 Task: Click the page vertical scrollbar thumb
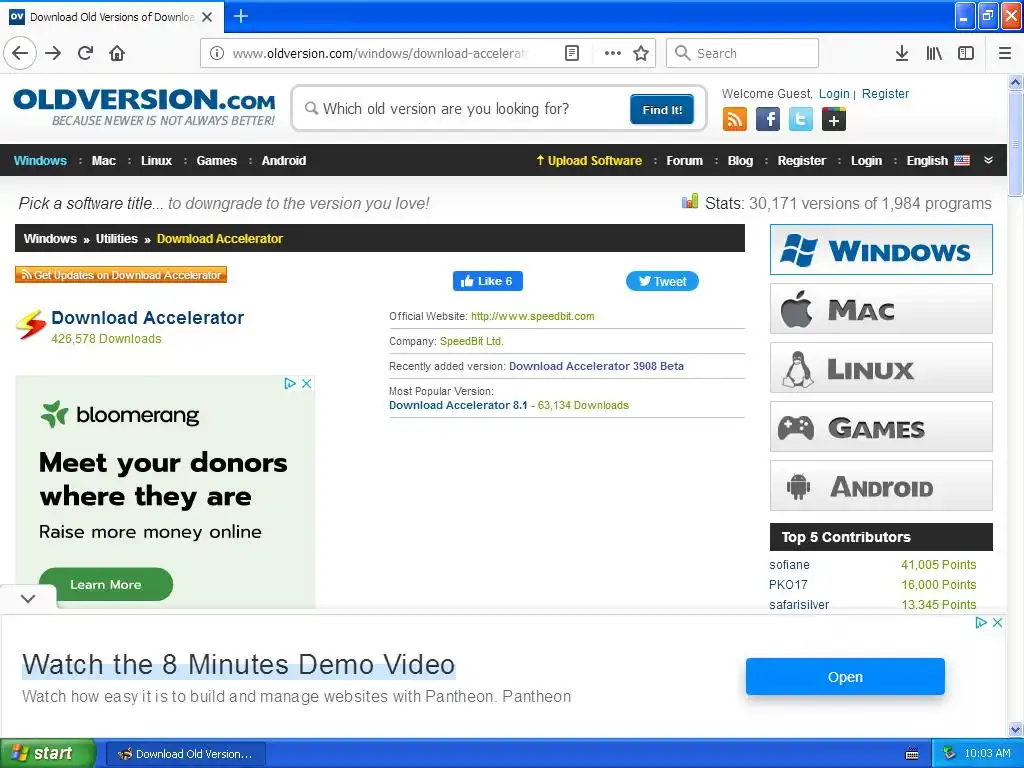pos(1015,142)
